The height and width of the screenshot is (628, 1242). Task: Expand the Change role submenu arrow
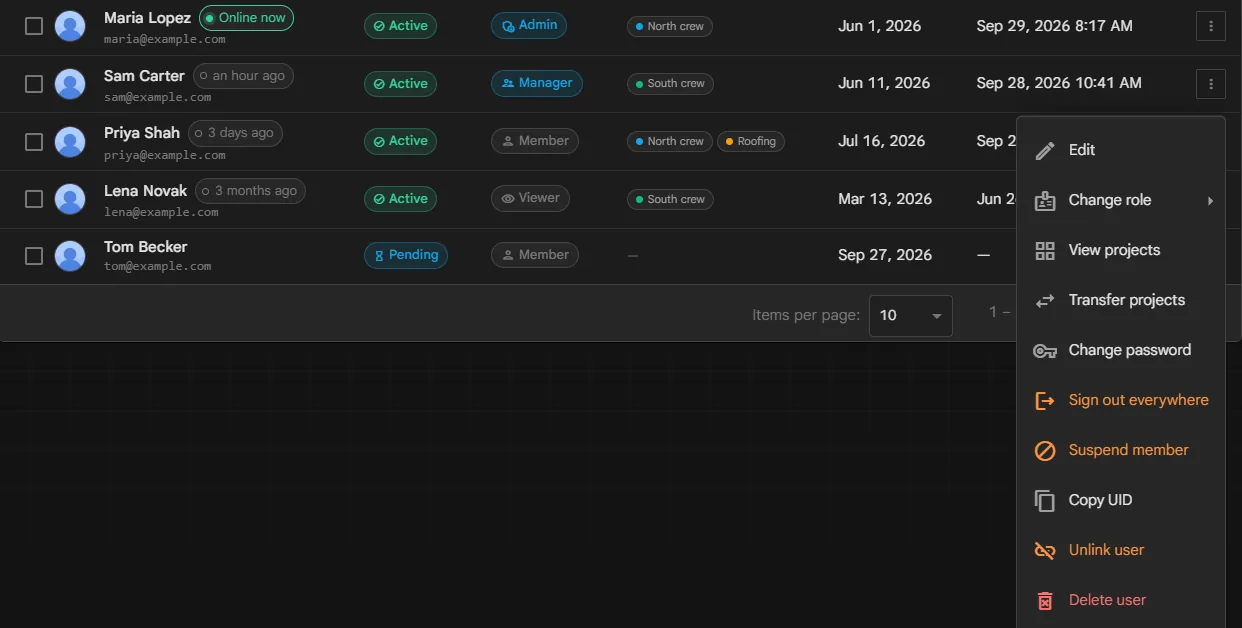click(x=1210, y=200)
